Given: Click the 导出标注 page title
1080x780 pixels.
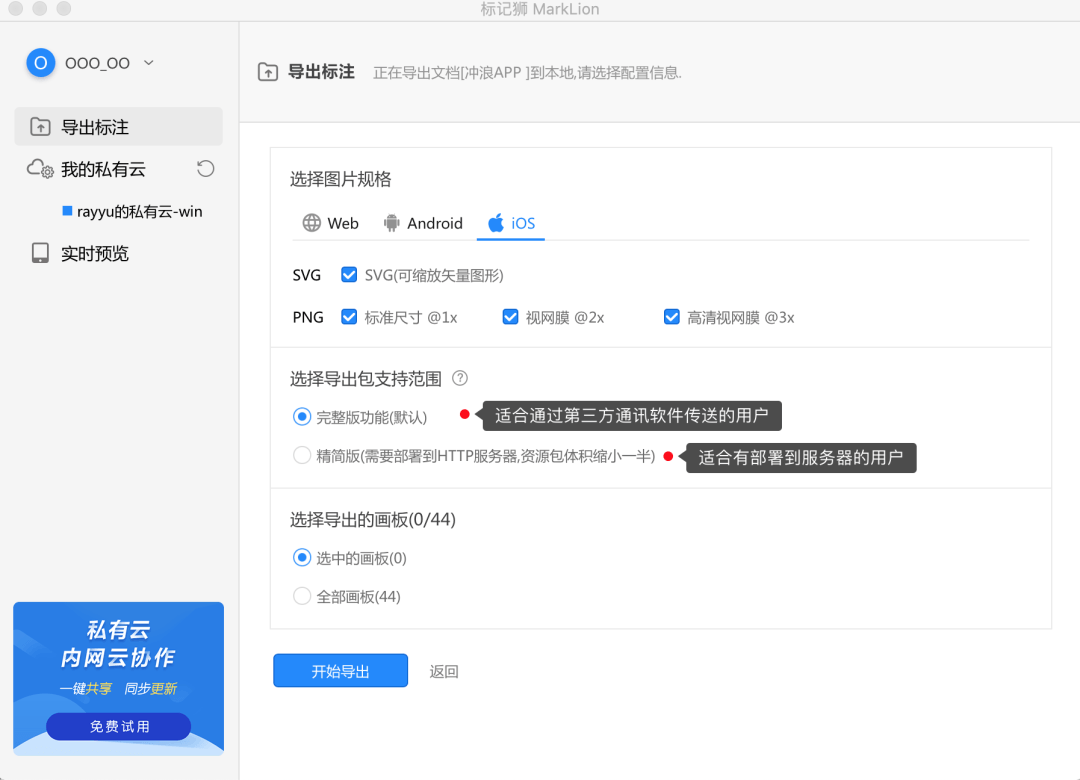Looking at the screenshot, I should tap(321, 72).
